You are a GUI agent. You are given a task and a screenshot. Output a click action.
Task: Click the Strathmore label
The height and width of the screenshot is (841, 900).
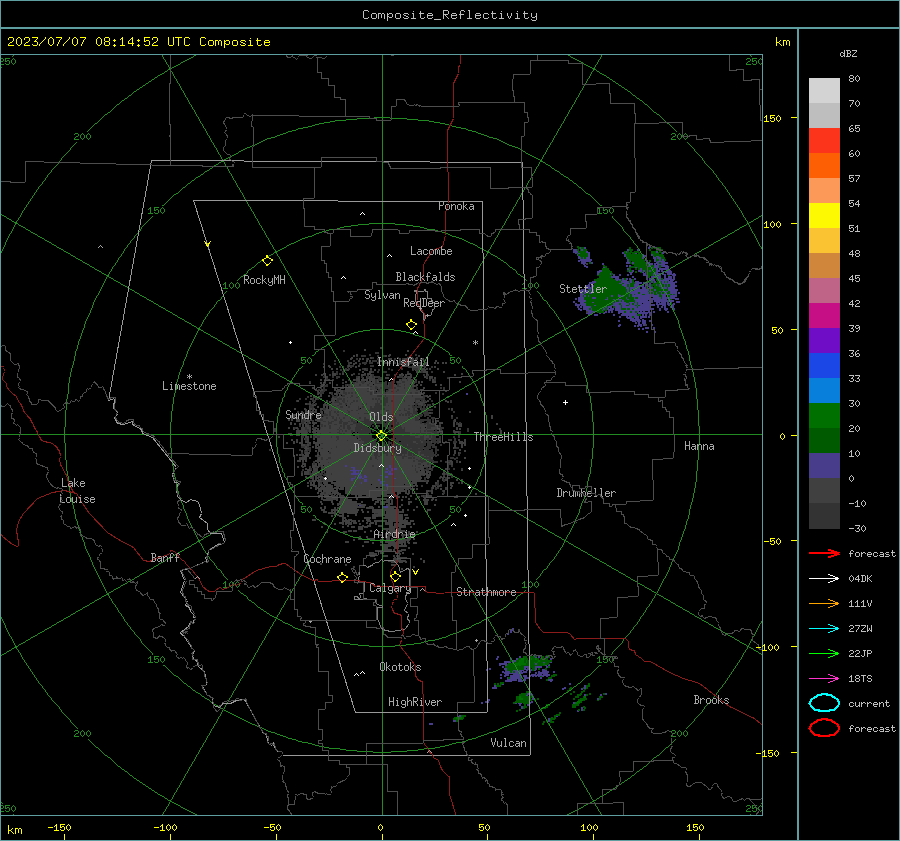(486, 592)
